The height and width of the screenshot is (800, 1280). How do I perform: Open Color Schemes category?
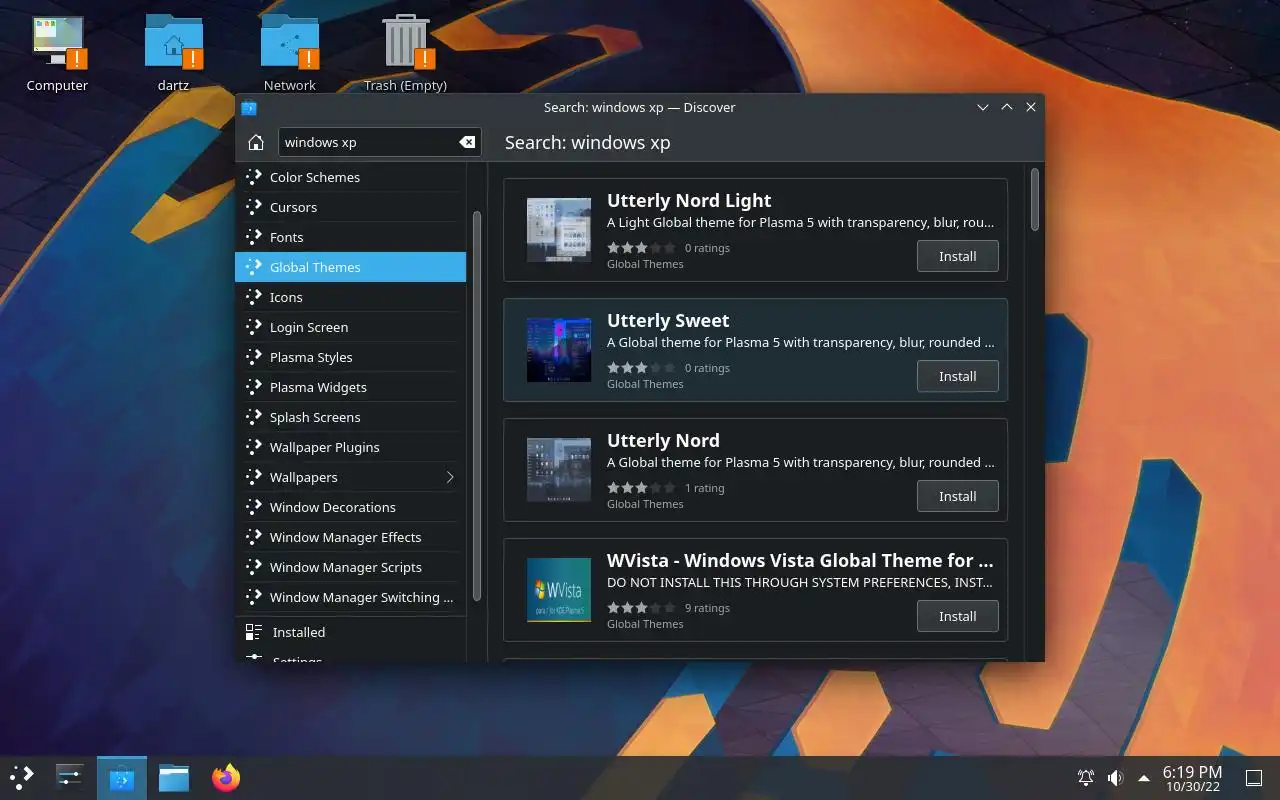pos(350,177)
